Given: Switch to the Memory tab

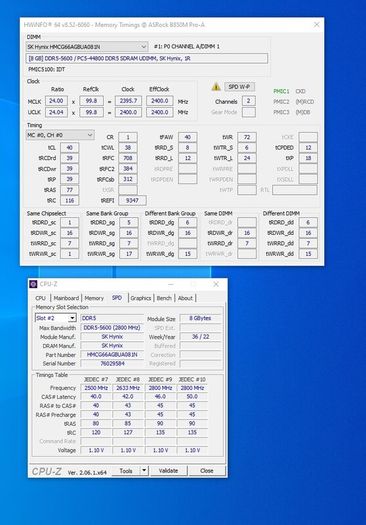Looking at the screenshot, I should click(94, 298).
